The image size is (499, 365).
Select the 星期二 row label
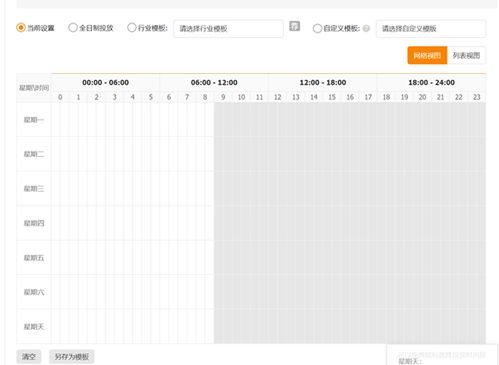coord(34,154)
